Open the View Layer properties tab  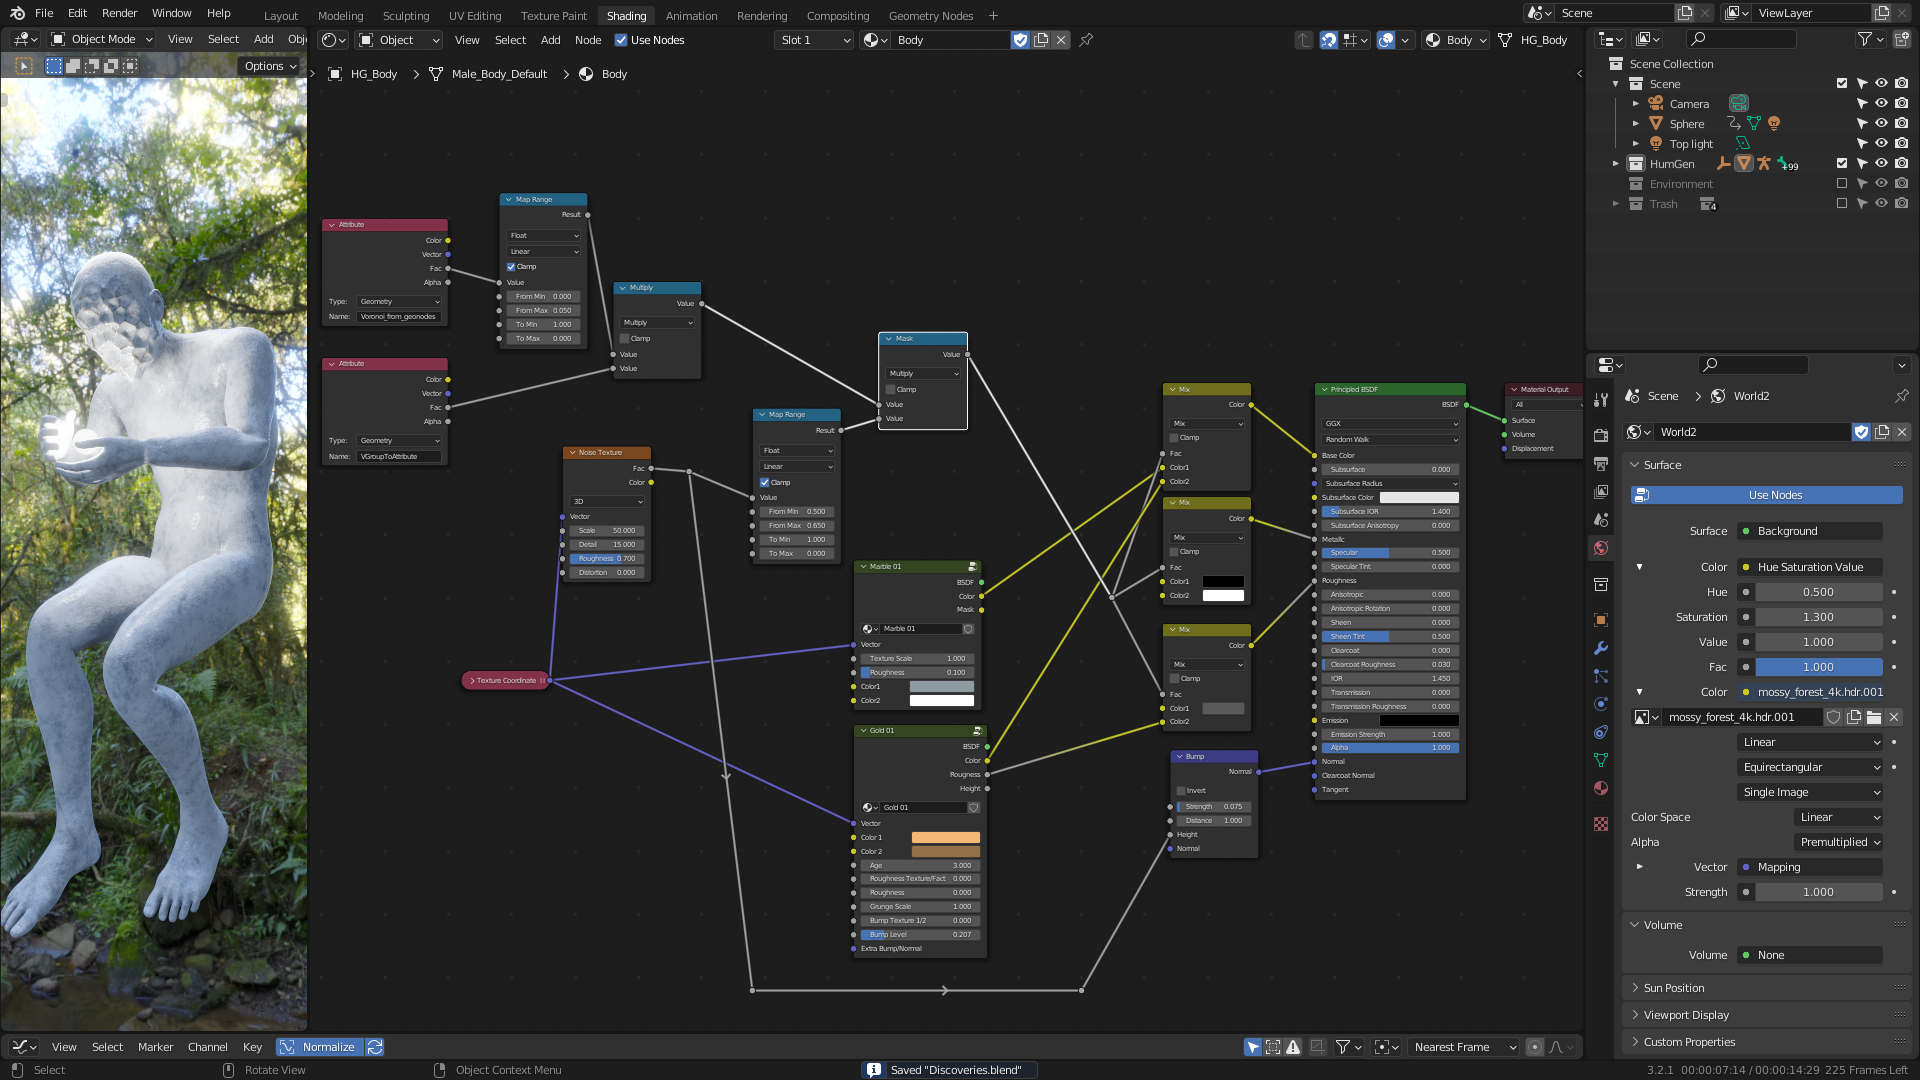[1601, 492]
